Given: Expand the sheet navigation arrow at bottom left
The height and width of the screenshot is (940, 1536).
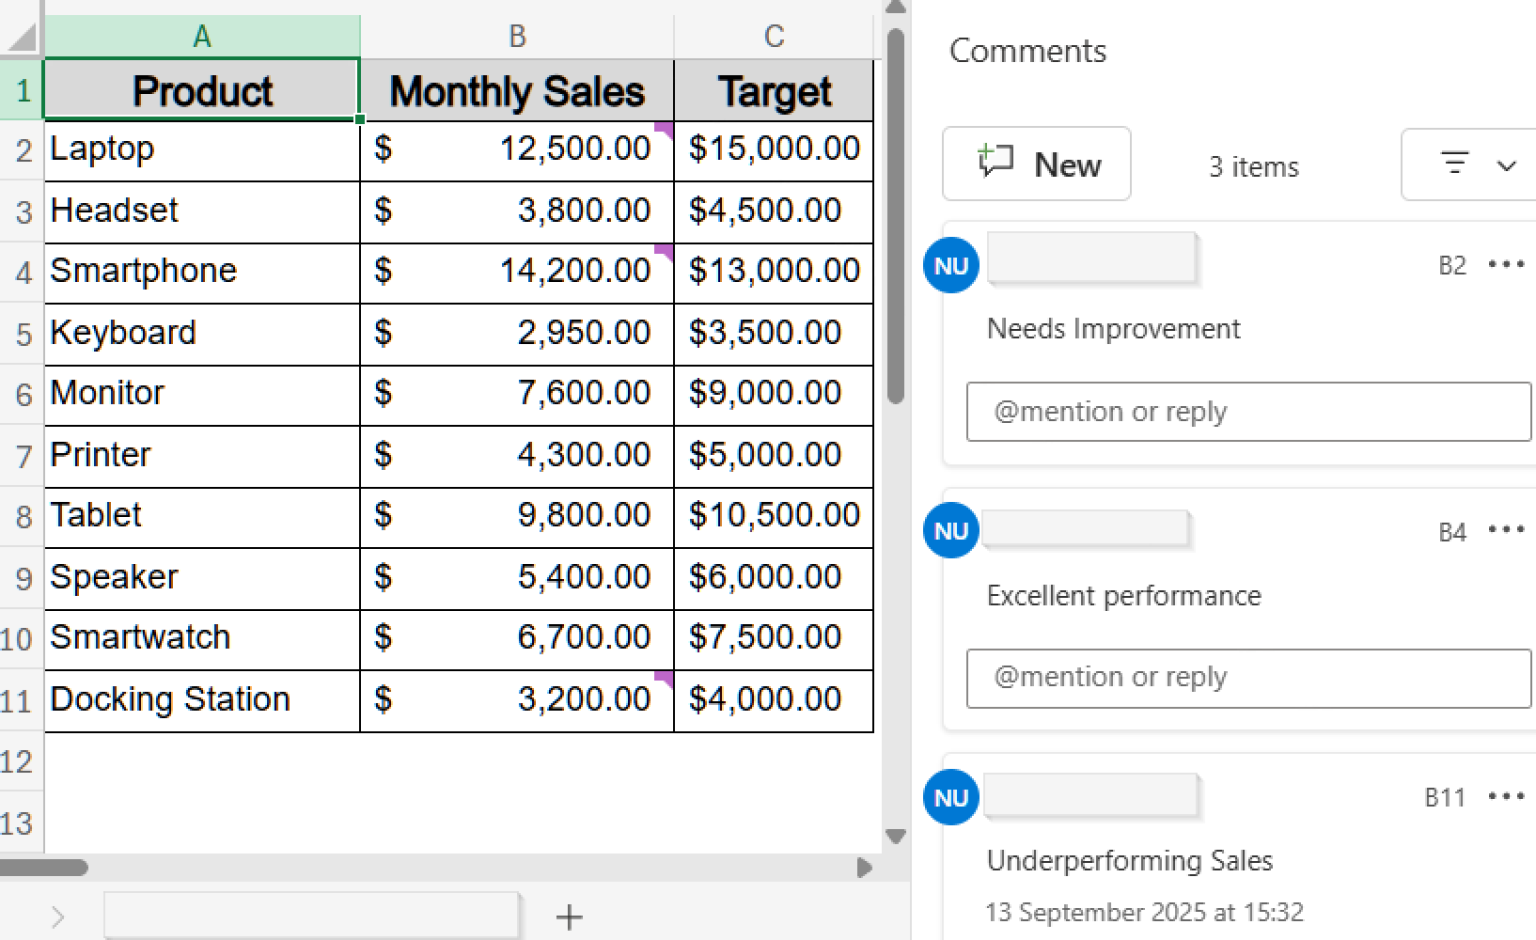Looking at the screenshot, I should pyautogui.click(x=57, y=916).
